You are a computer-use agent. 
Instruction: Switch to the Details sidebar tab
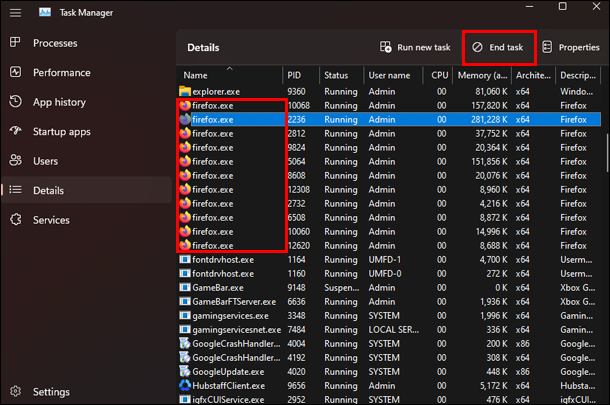(x=87, y=190)
